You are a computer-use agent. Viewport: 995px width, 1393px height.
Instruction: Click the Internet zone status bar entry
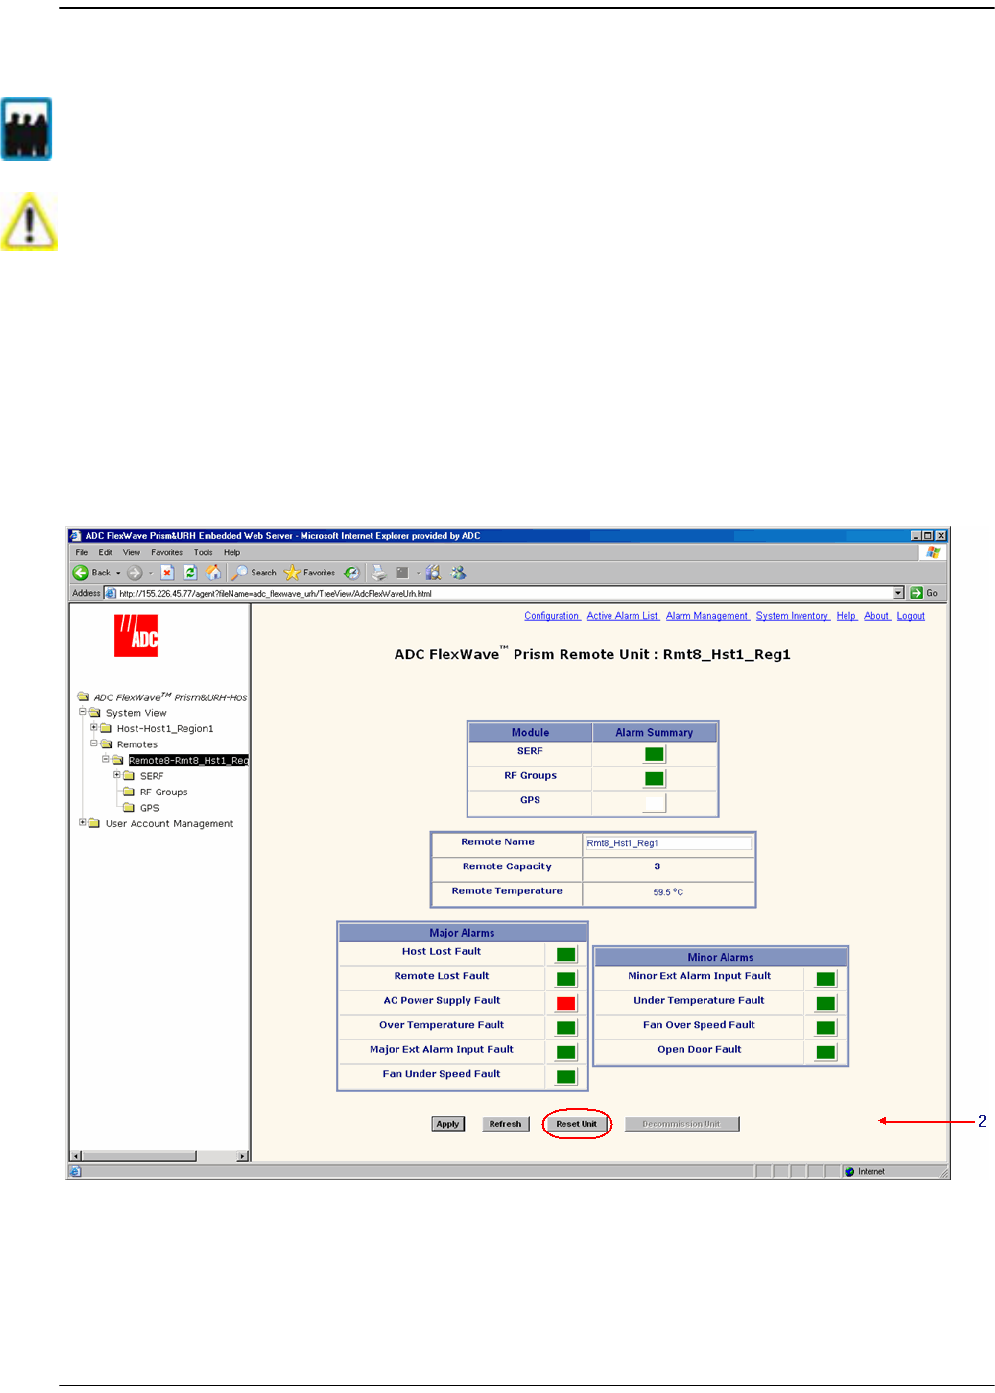[x=865, y=1171]
